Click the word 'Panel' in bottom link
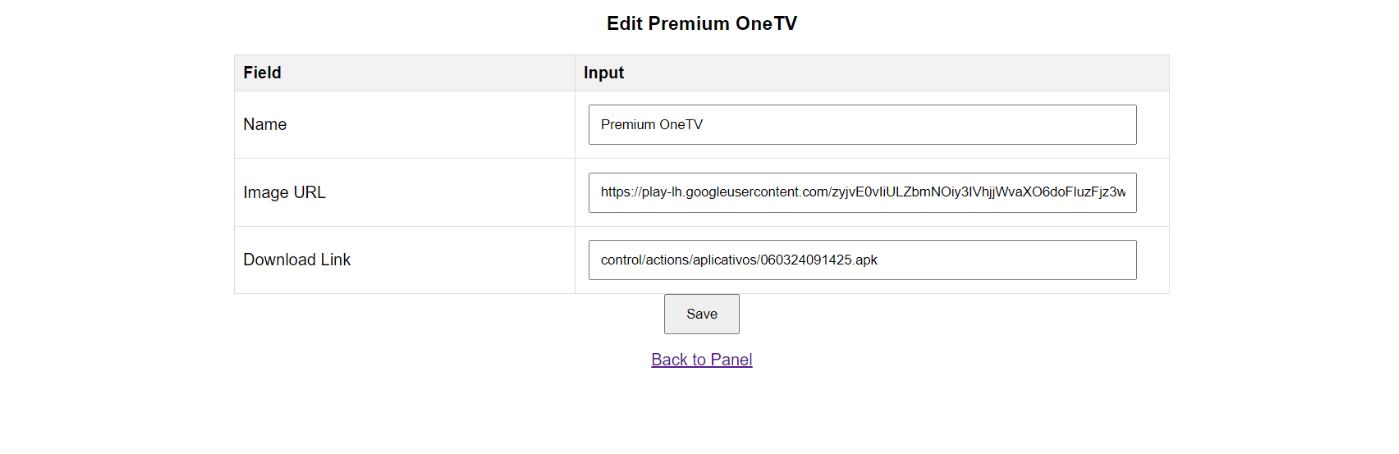 [730, 360]
